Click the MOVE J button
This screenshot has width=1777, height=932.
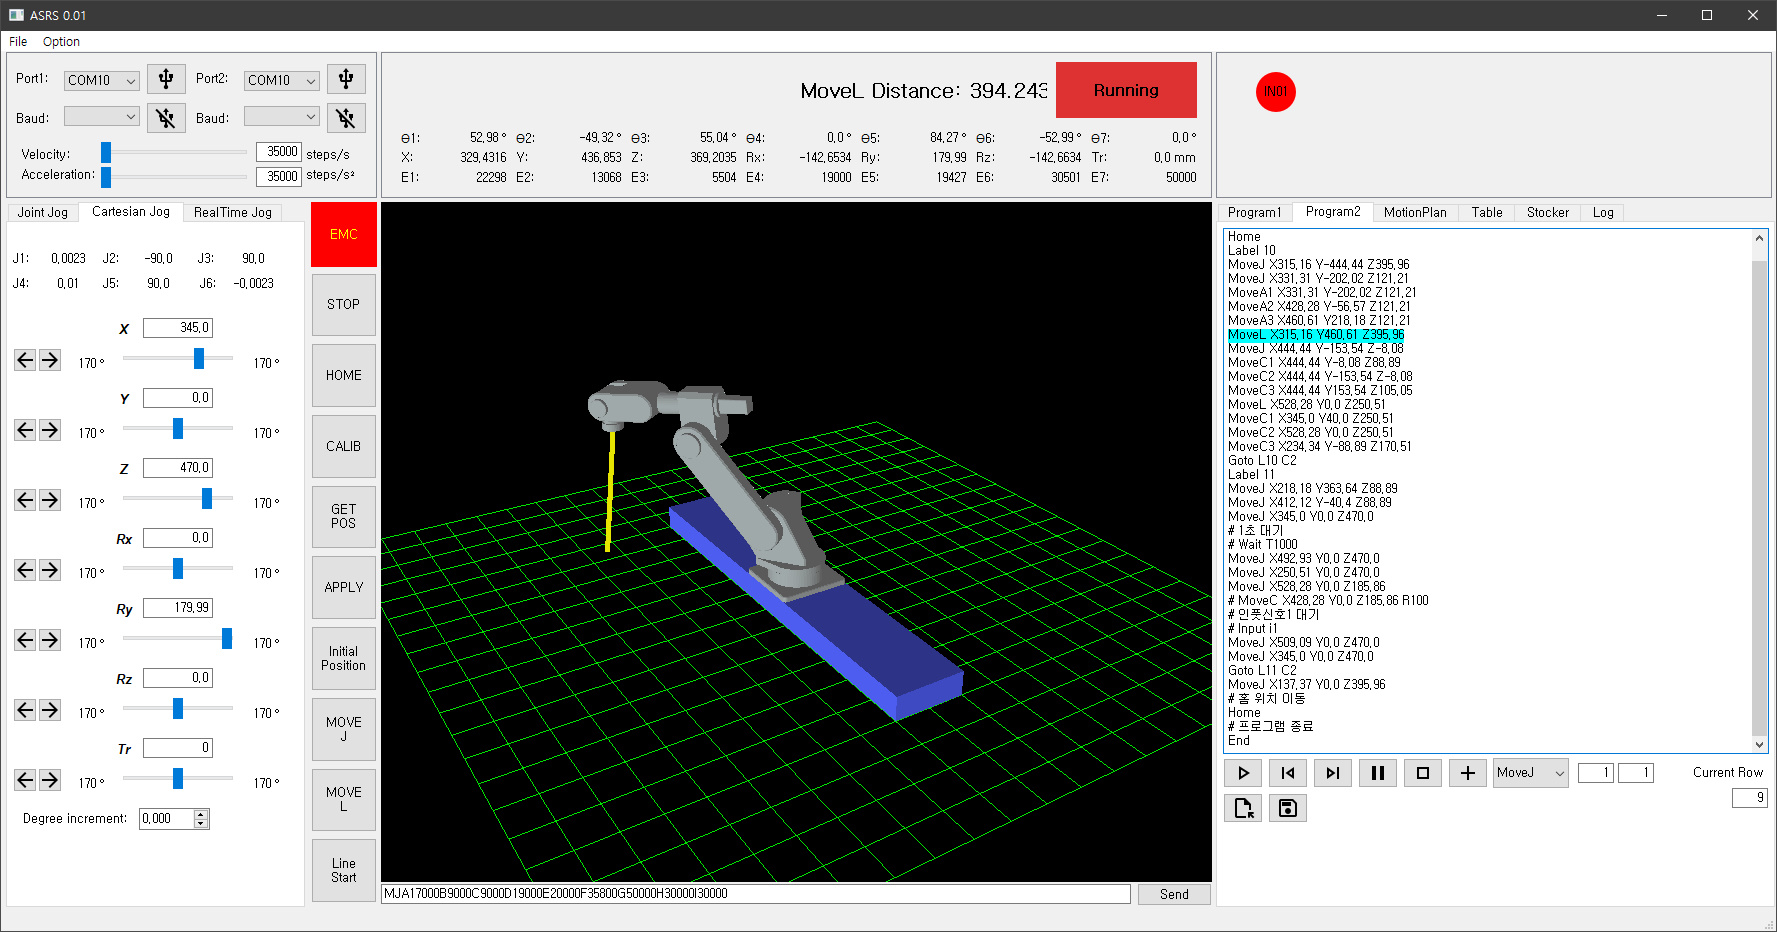point(344,729)
